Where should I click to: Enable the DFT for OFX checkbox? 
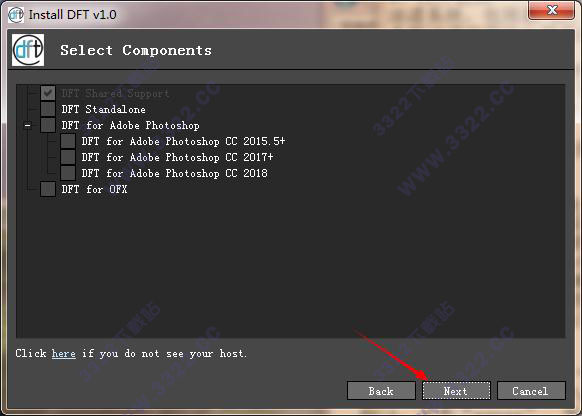pyautogui.click(x=48, y=189)
